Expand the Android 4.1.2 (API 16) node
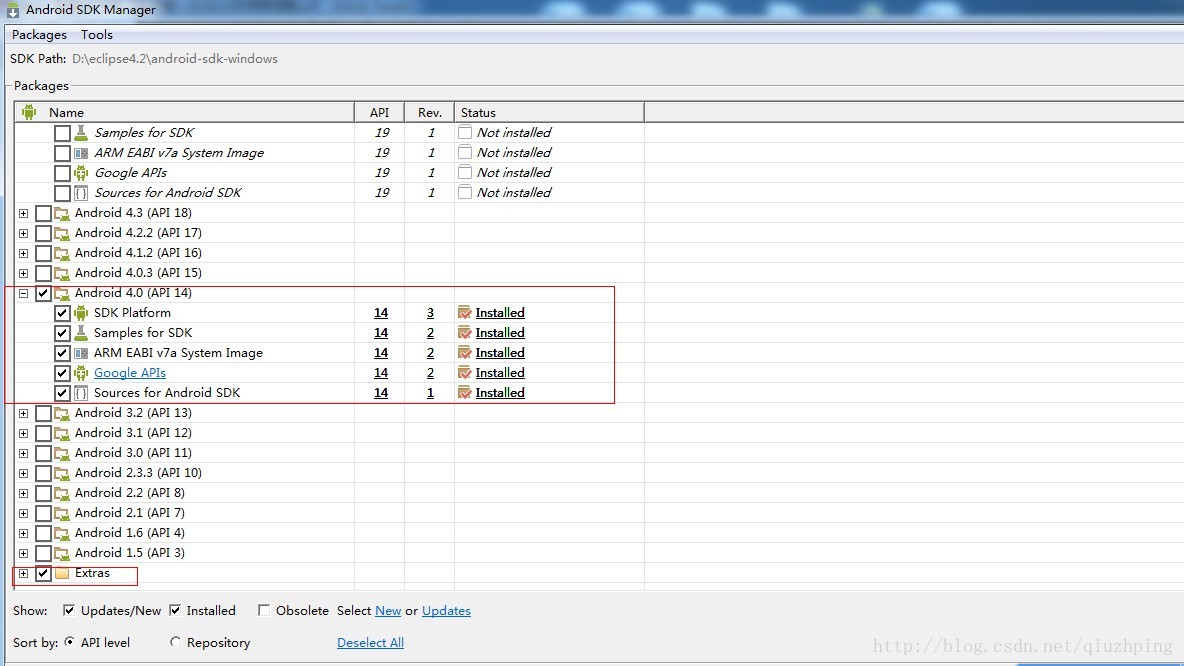Viewport: 1184px width, 666px height. 23,254
